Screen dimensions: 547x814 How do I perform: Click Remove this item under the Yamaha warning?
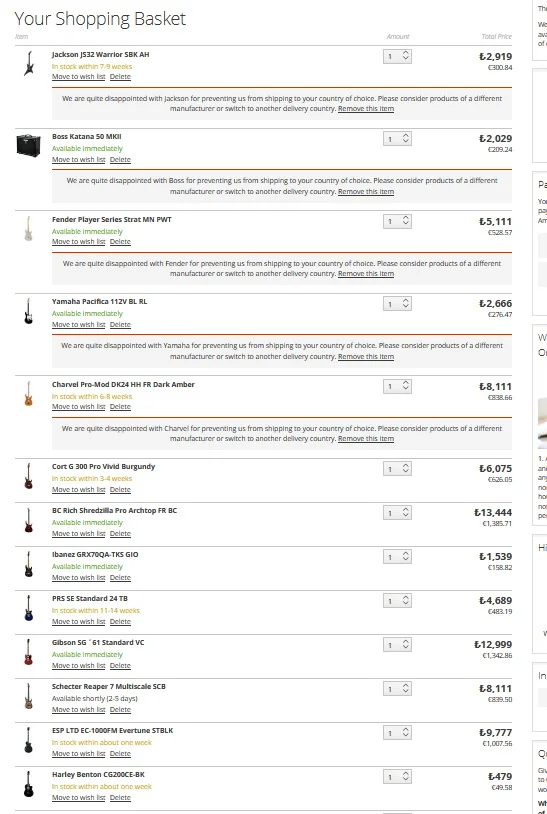[366, 357]
